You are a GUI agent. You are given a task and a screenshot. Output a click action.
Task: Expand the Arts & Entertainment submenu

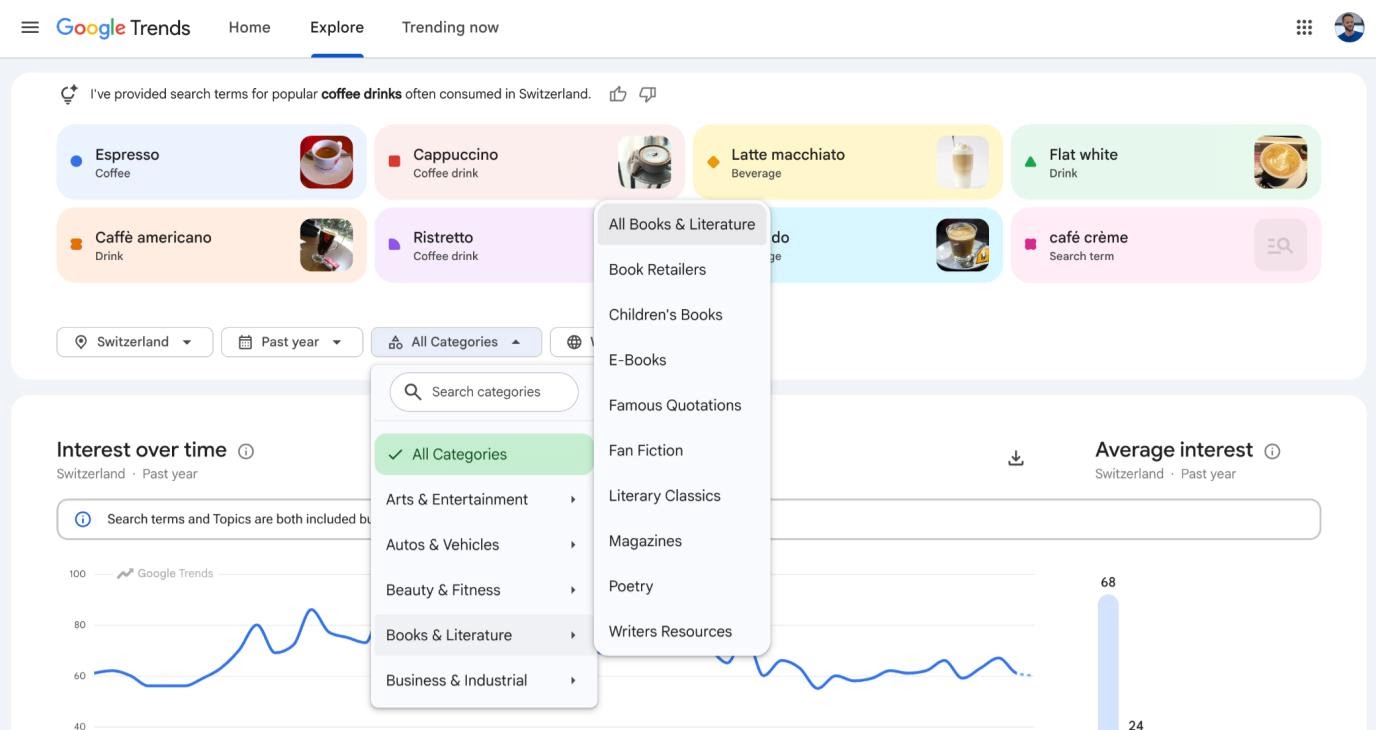tap(484, 499)
